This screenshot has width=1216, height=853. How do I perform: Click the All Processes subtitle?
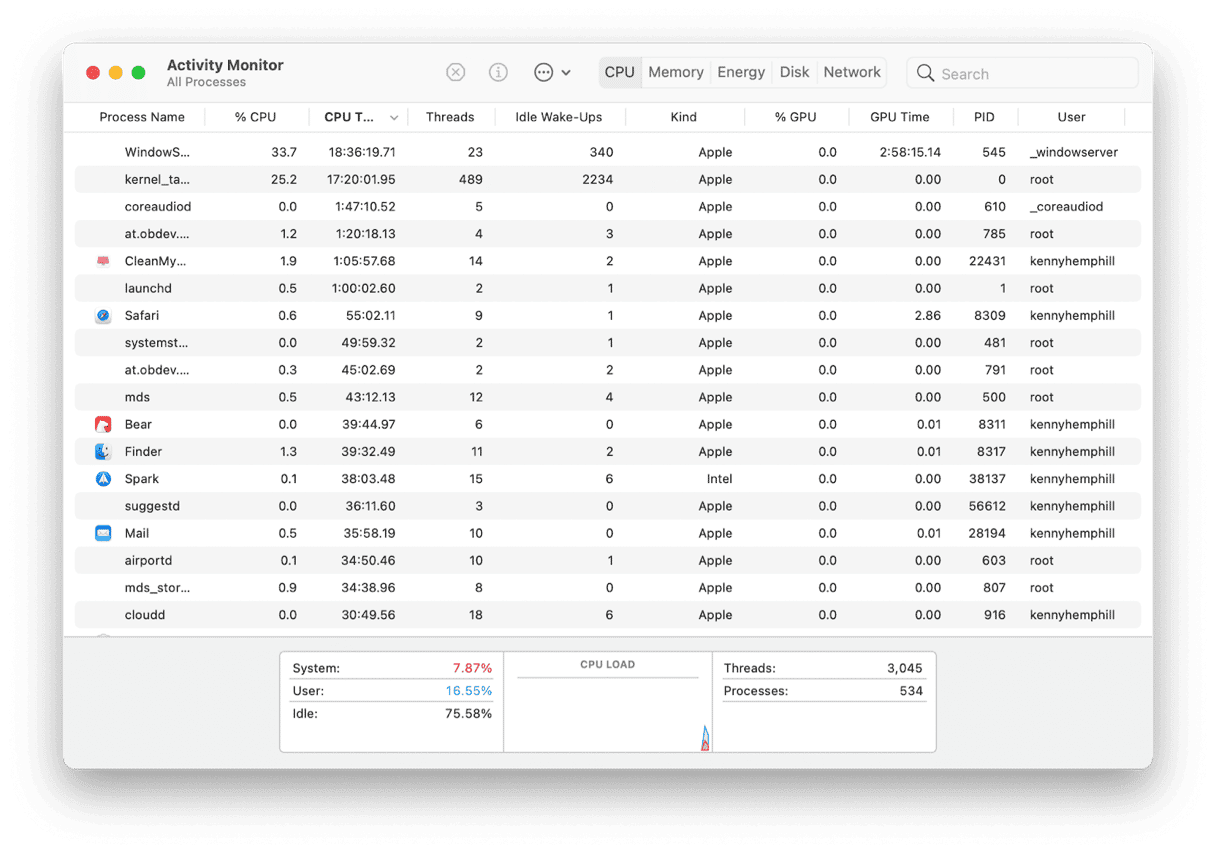point(206,82)
